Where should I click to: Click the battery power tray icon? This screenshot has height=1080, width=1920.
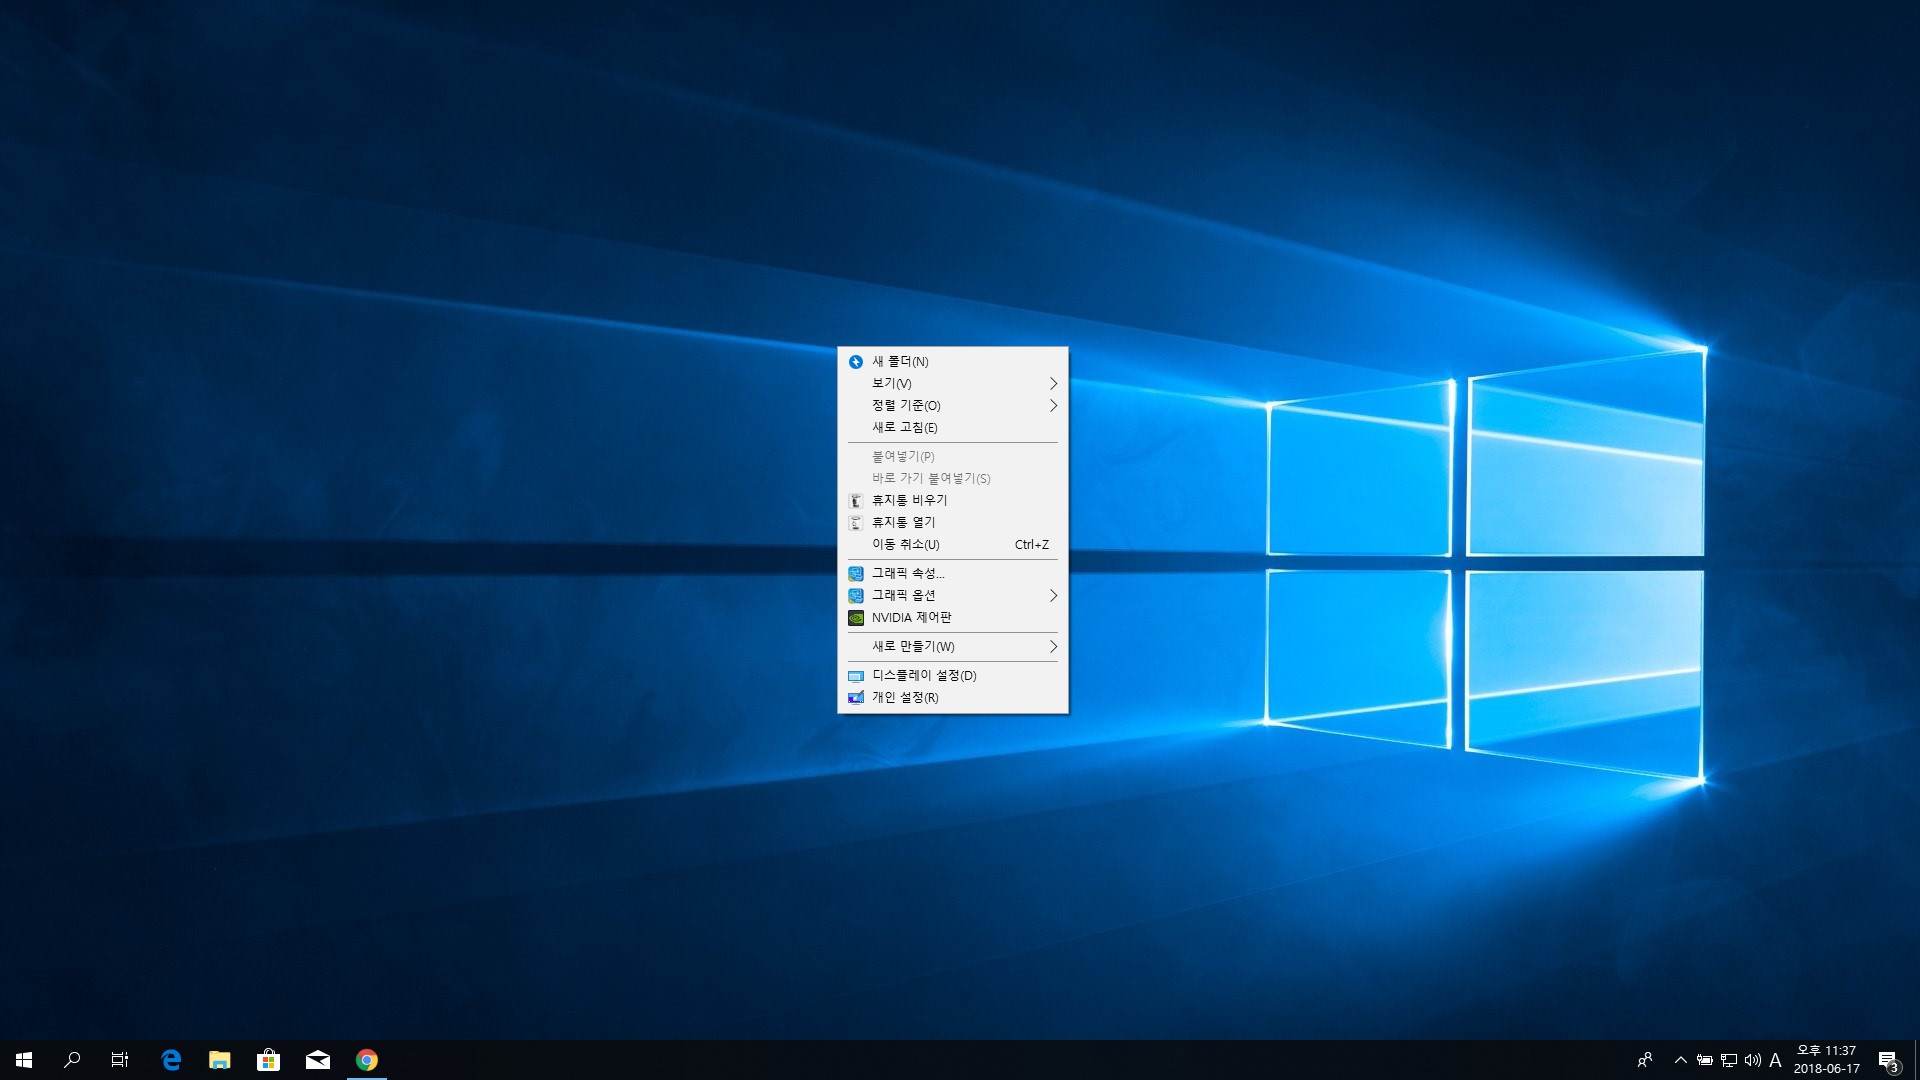point(1705,1060)
